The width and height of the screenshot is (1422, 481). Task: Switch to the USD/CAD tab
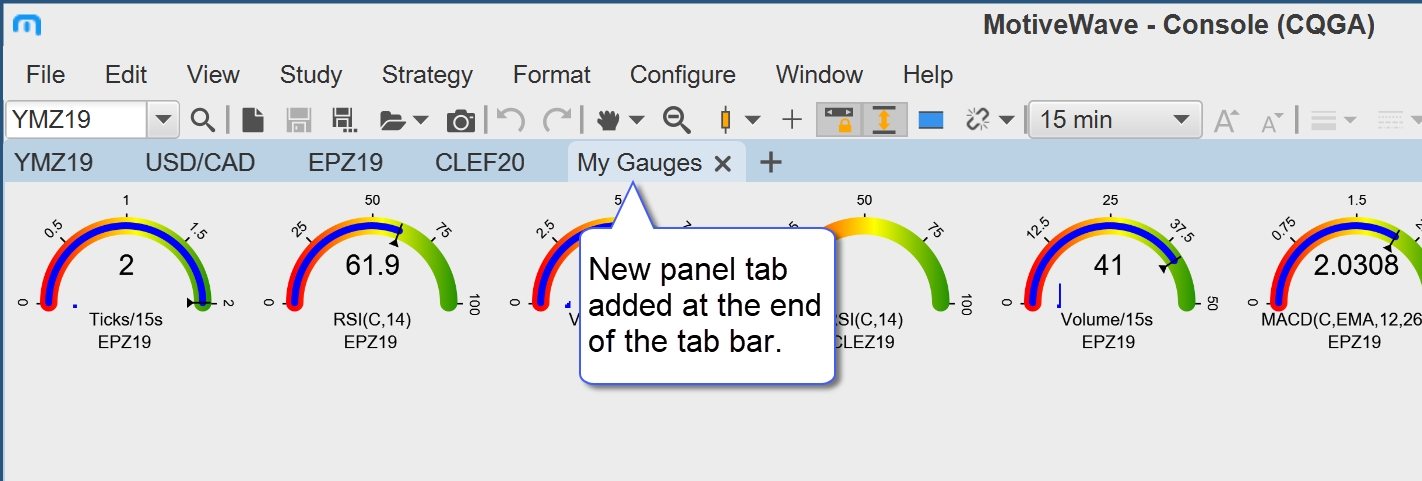pyautogui.click(x=200, y=162)
